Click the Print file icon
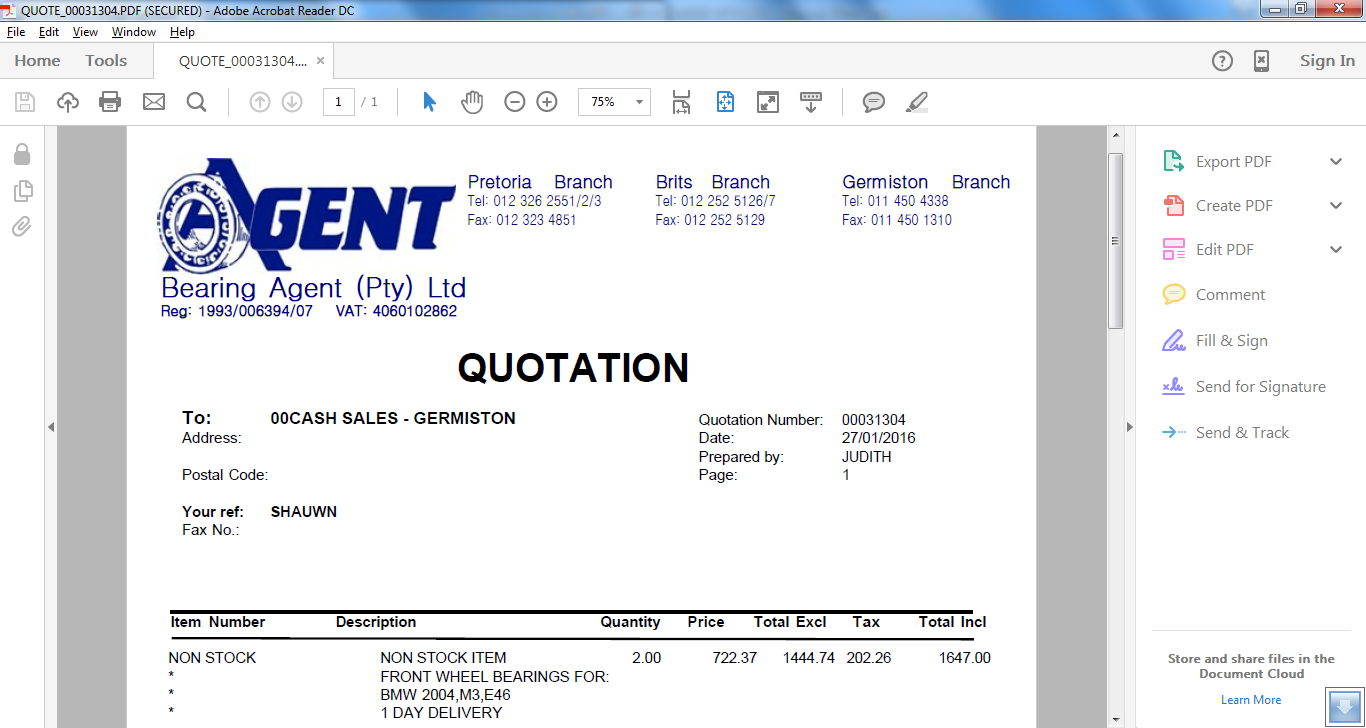The width and height of the screenshot is (1366, 728). pos(110,102)
